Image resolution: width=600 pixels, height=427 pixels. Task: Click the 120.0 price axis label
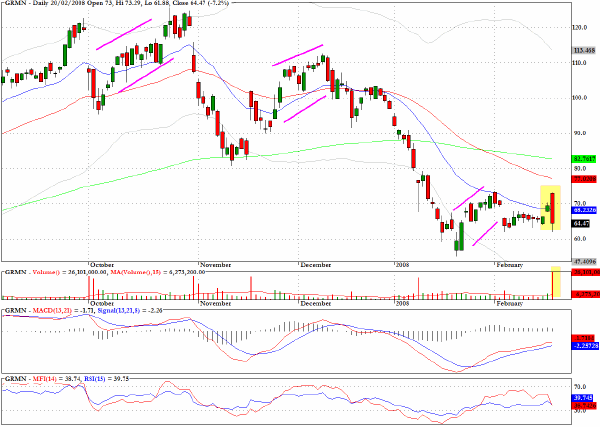tap(580, 28)
